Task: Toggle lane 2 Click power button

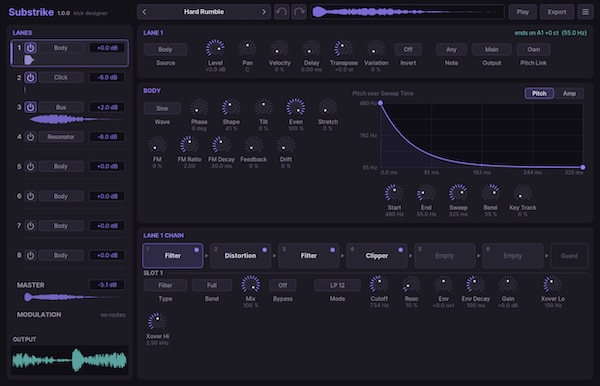Action: [x=31, y=78]
